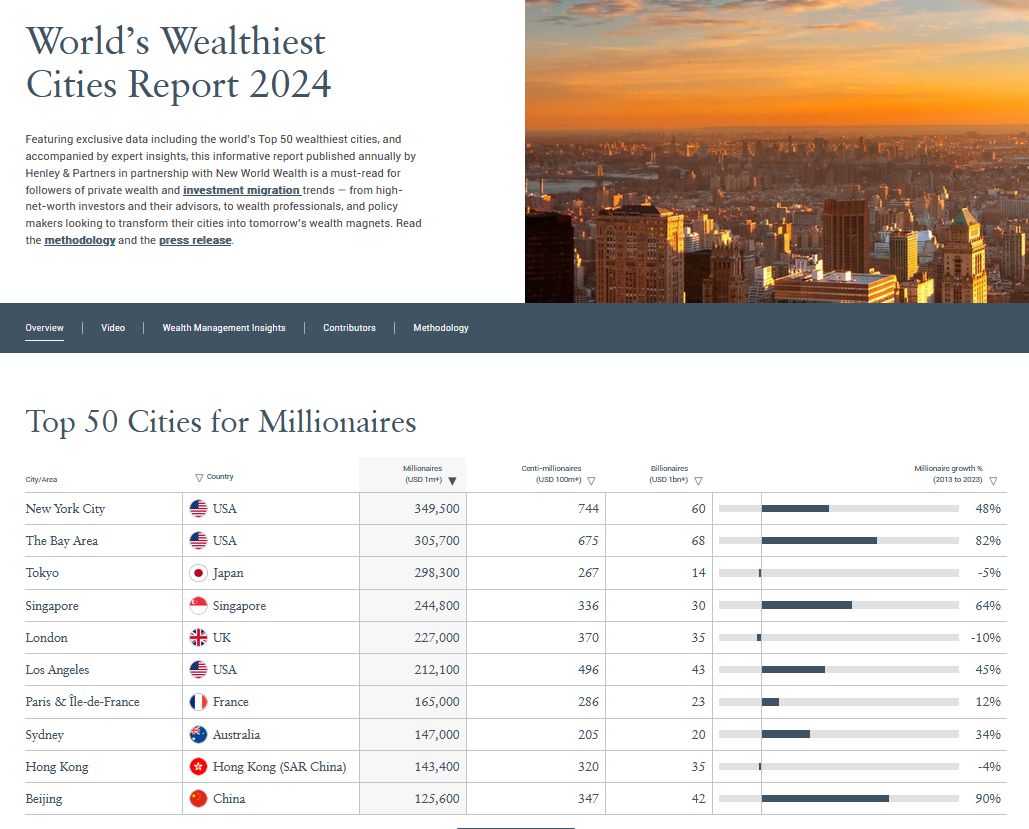This screenshot has height=829, width=1029.
Task: Click the Singapore flag icon
Action: (199, 606)
